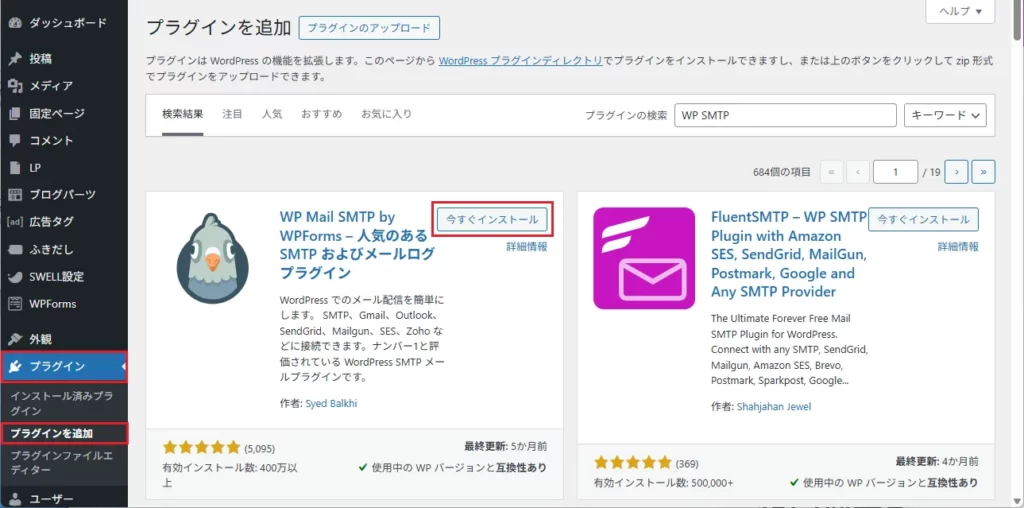Click the 投稿 pin icon

pyautogui.click(x=15, y=59)
